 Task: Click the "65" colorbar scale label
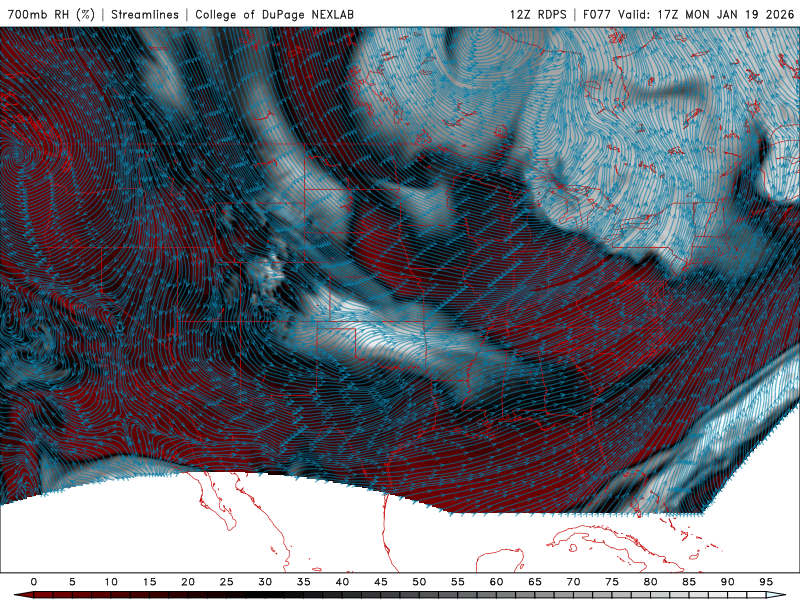[535, 582]
